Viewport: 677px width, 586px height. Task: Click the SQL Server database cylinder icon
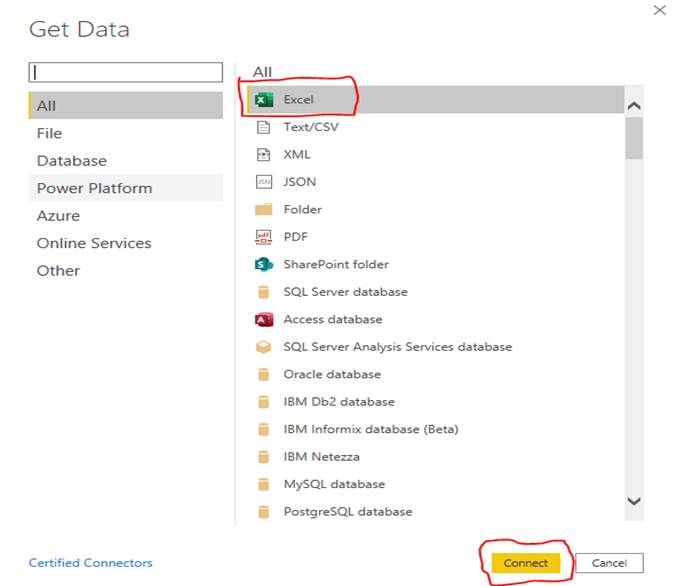tap(263, 292)
